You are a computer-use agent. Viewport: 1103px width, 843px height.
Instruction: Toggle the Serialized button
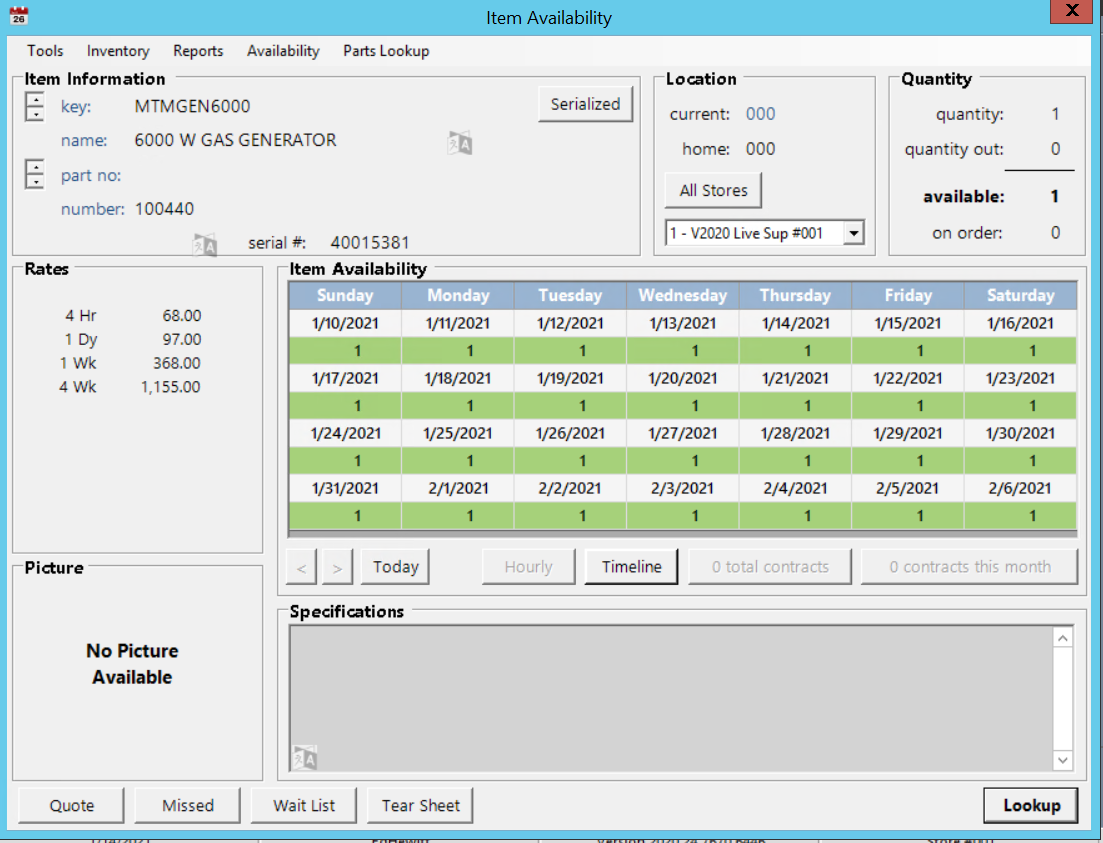coord(585,104)
